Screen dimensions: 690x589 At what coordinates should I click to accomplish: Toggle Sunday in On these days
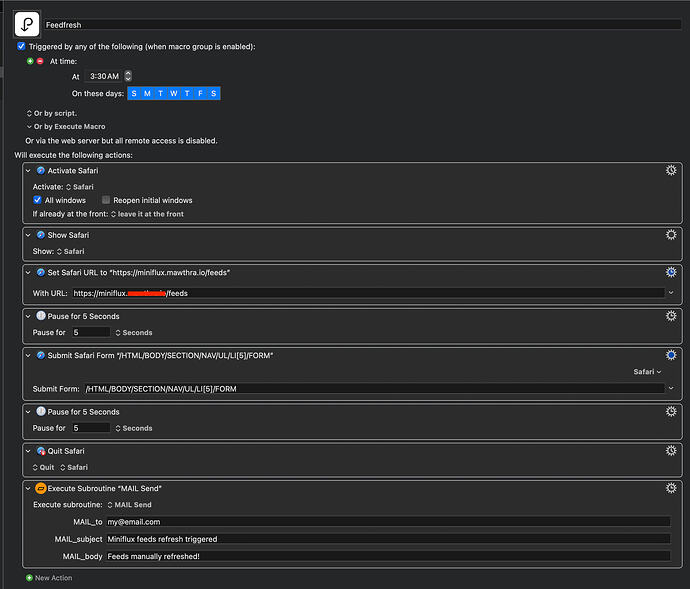pyautogui.click(x=134, y=93)
